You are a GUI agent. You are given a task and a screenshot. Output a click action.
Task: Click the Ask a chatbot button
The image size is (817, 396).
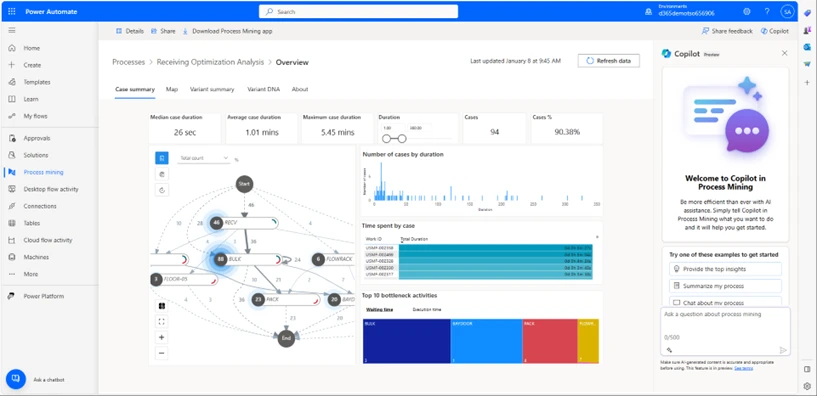pyautogui.click(x=16, y=379)
